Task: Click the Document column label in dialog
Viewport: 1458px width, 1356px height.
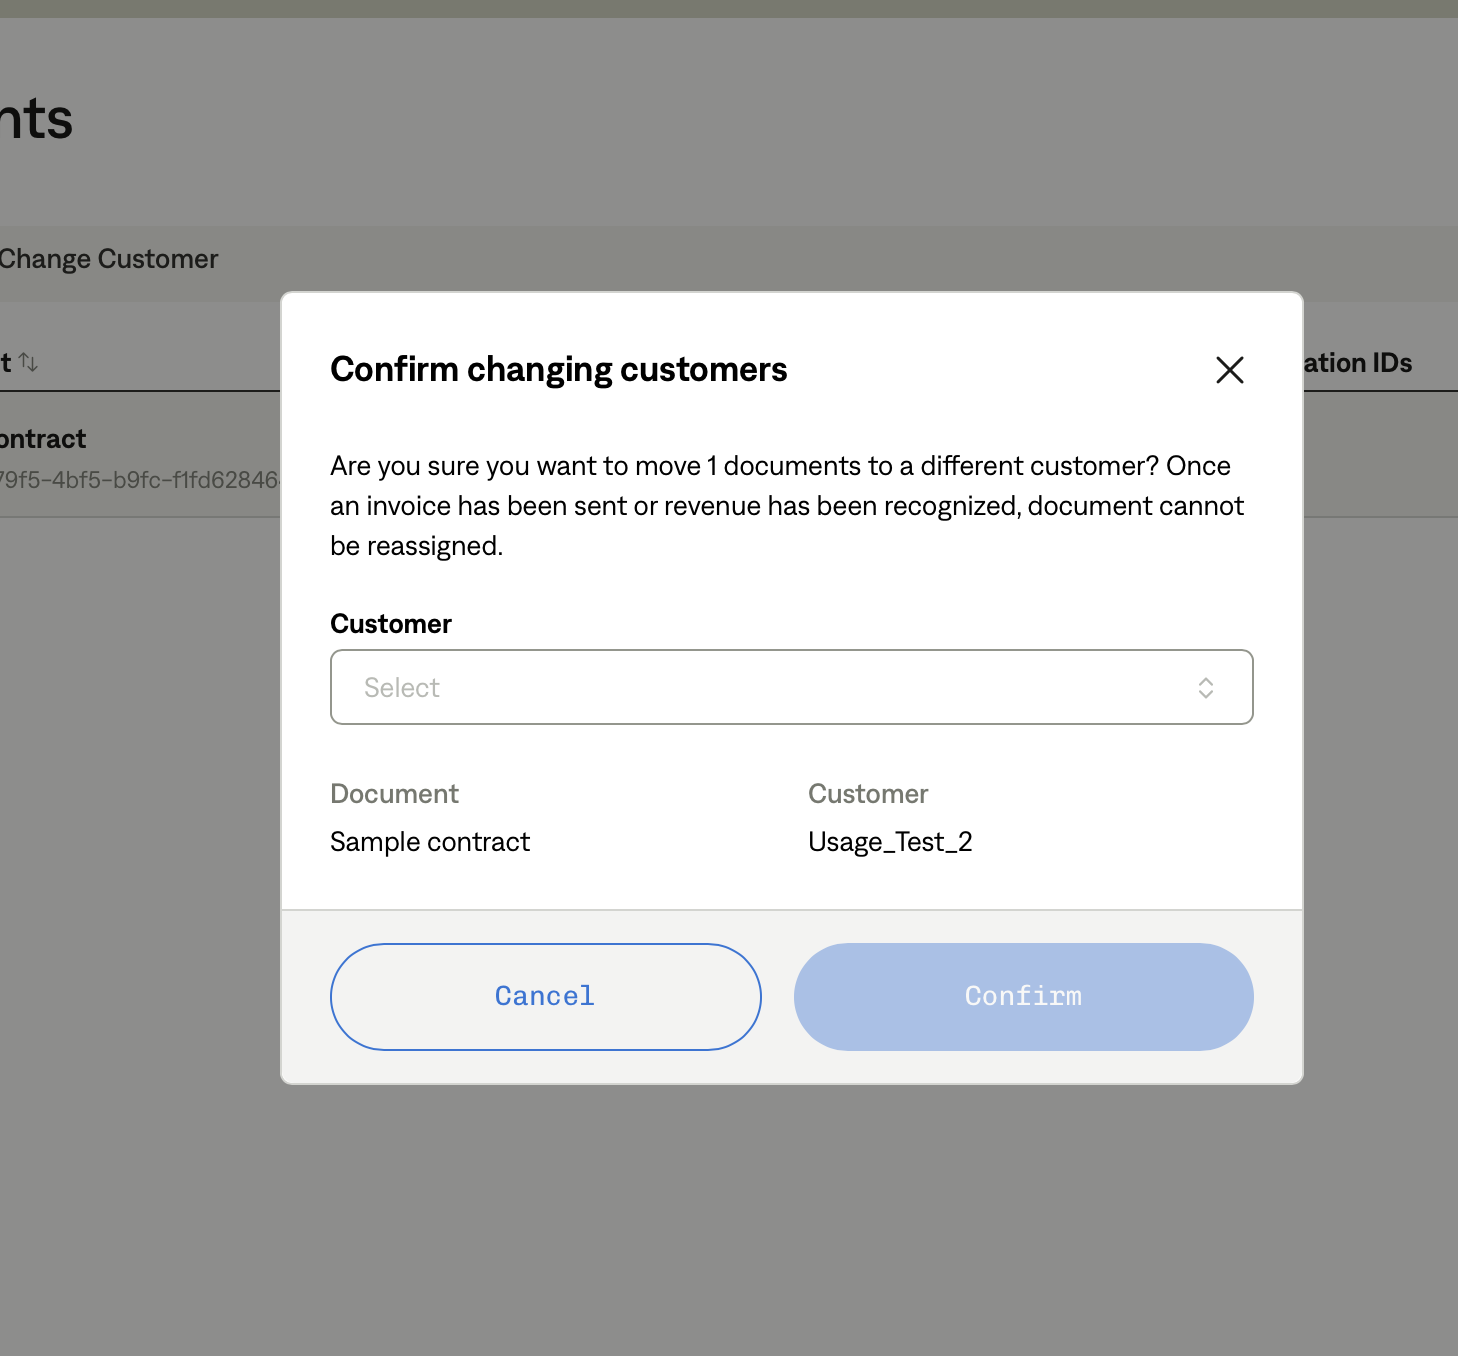Action: [394, 794]
